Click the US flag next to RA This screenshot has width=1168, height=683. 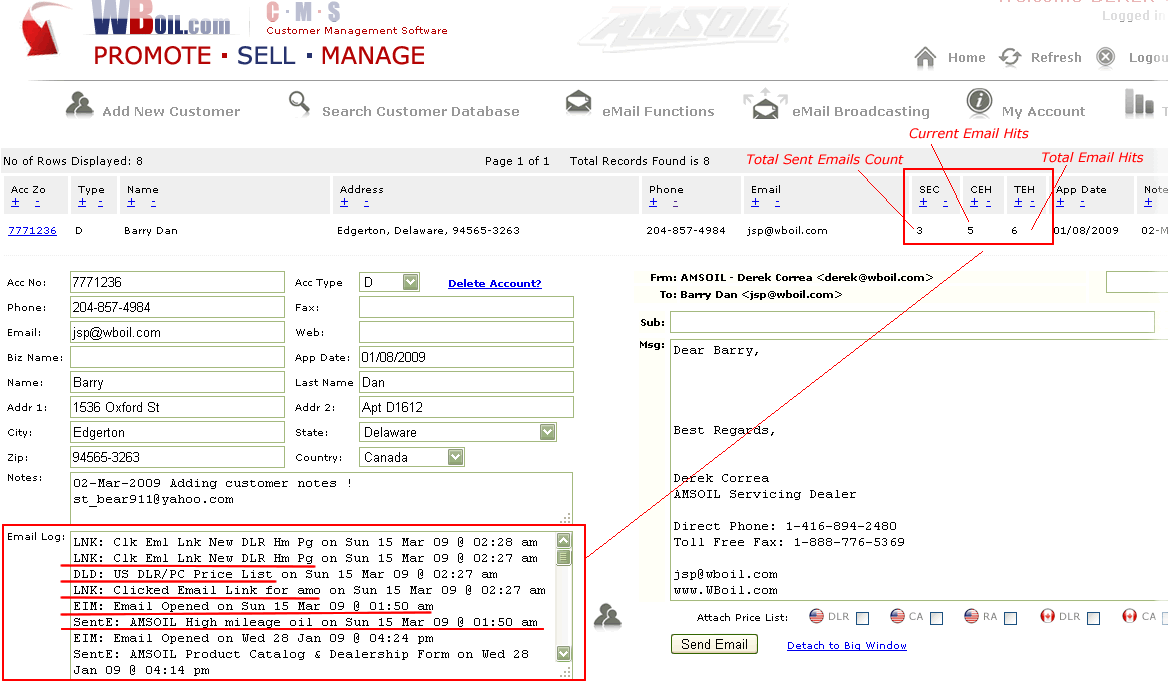(x=971, y=616)
